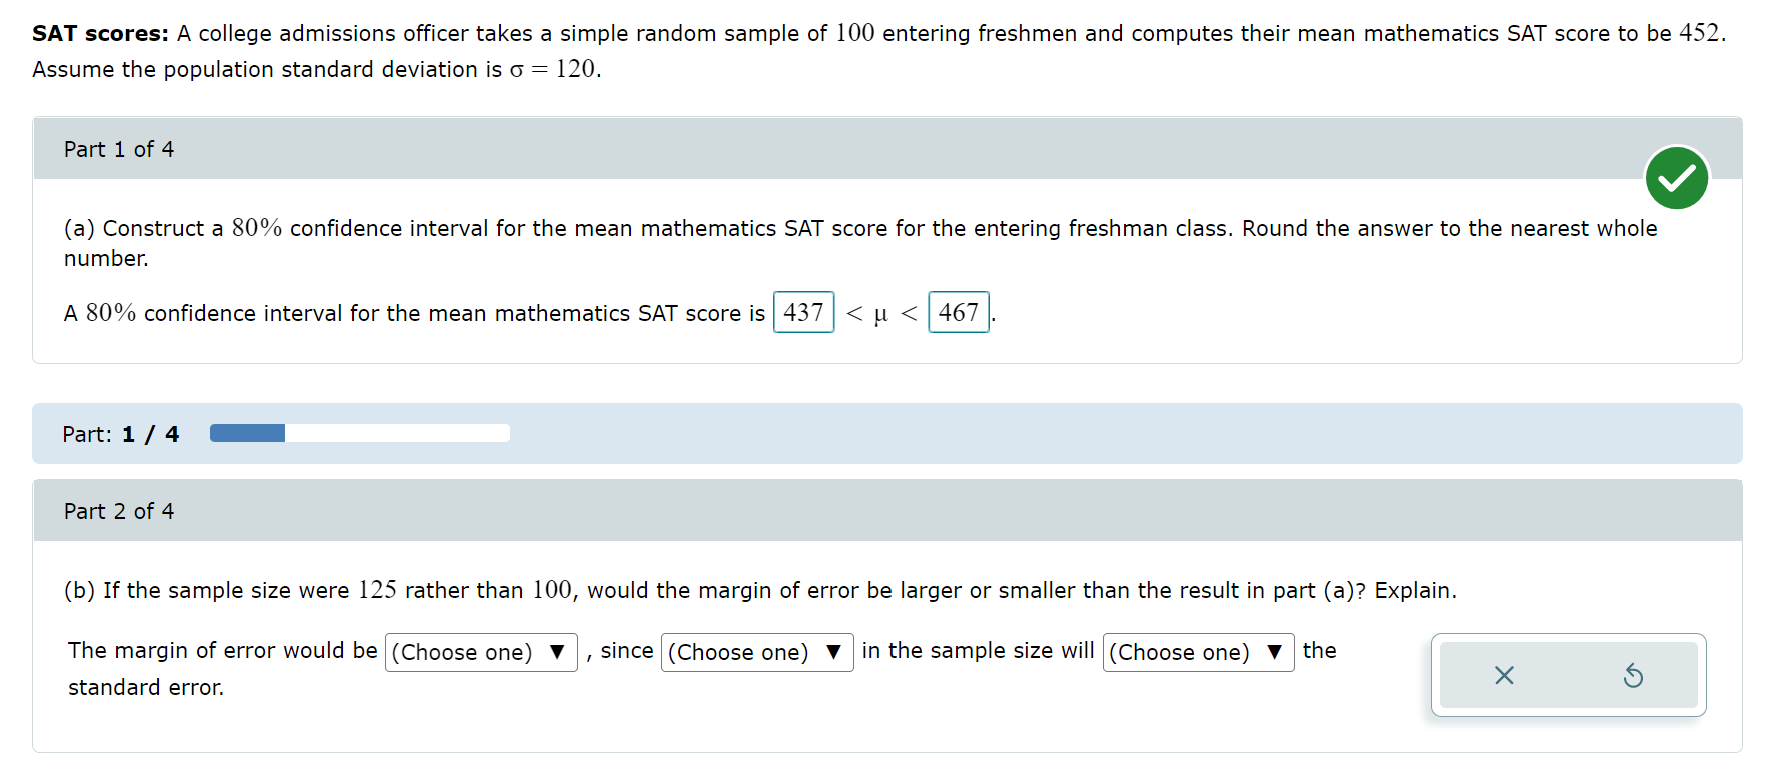Click the input field showing 437
The image size is (1776, 768).
803,312
